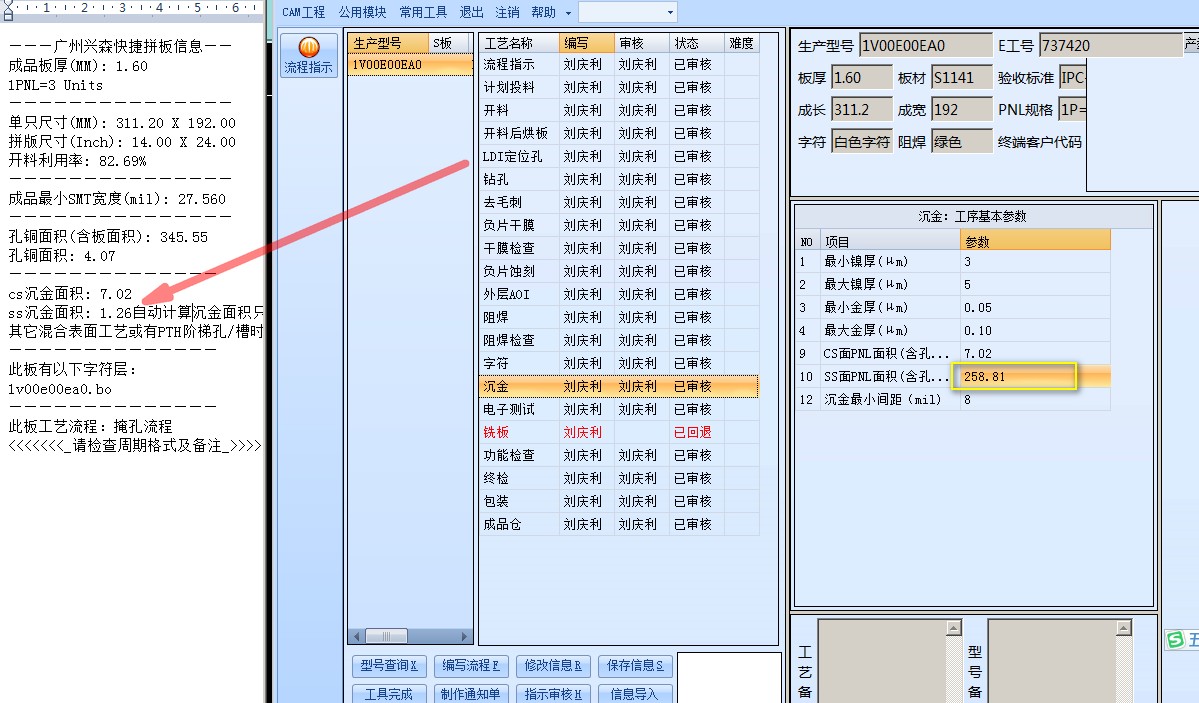Image resolution: width=1199 pixels, height=703 pixels.
Task: Open the menu bar combo box dropdown
Action: pos(670,12)
